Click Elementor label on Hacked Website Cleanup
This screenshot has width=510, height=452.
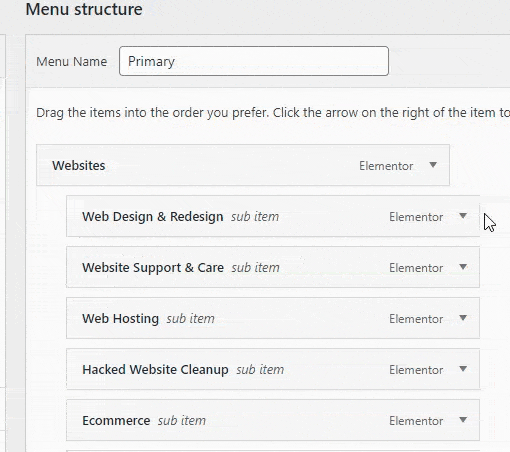(x=416, y=370)
